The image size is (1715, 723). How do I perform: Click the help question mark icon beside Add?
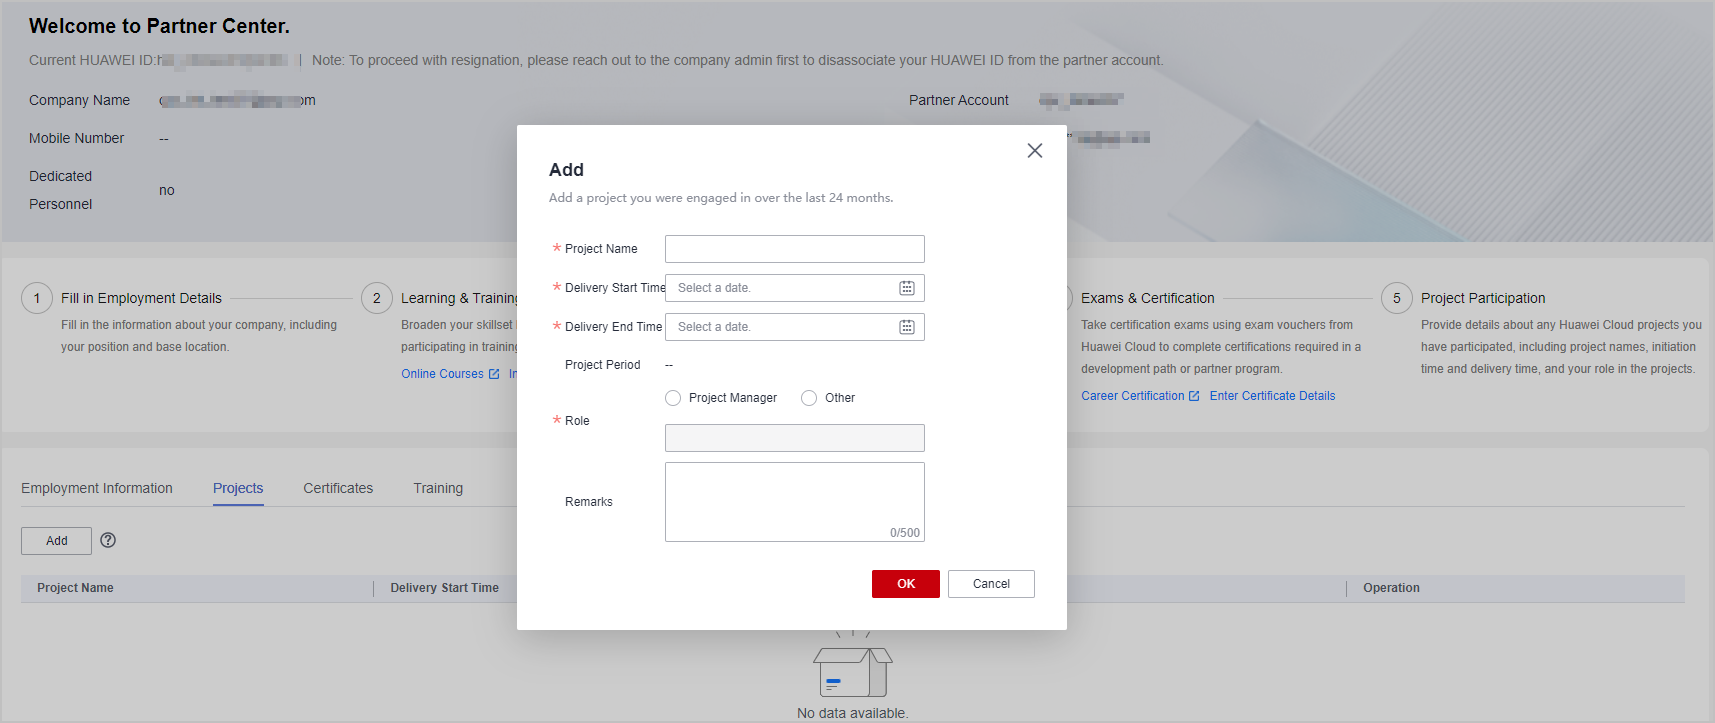click(108, 540)
